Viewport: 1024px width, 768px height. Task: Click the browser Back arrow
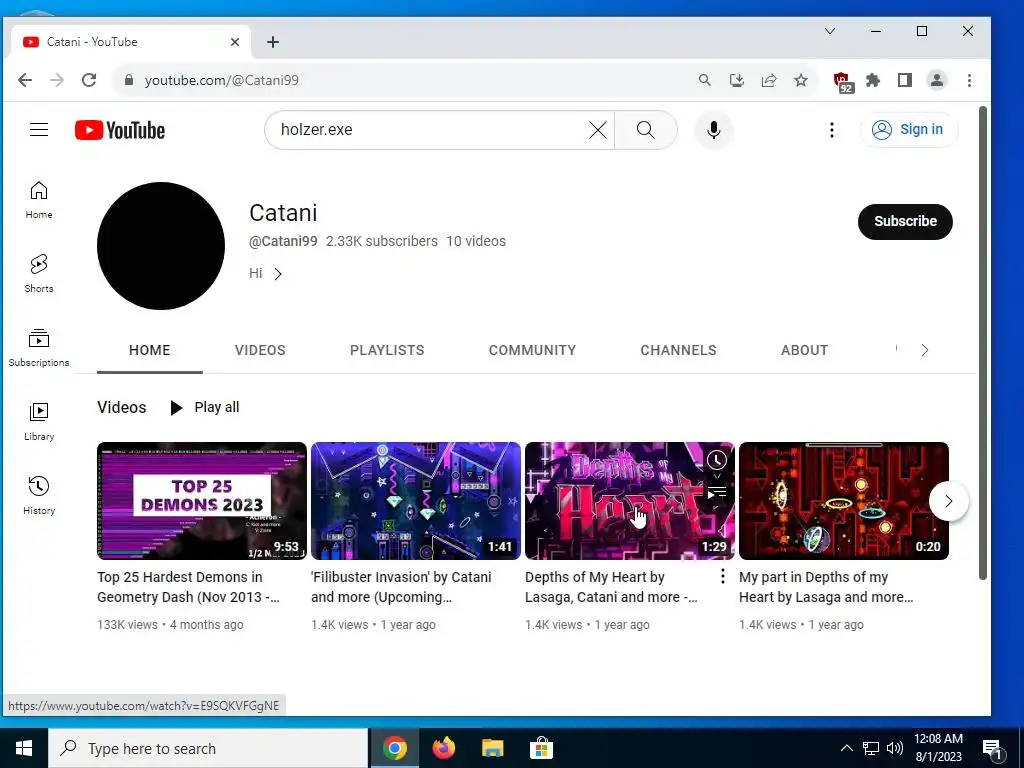pos(25,80)
